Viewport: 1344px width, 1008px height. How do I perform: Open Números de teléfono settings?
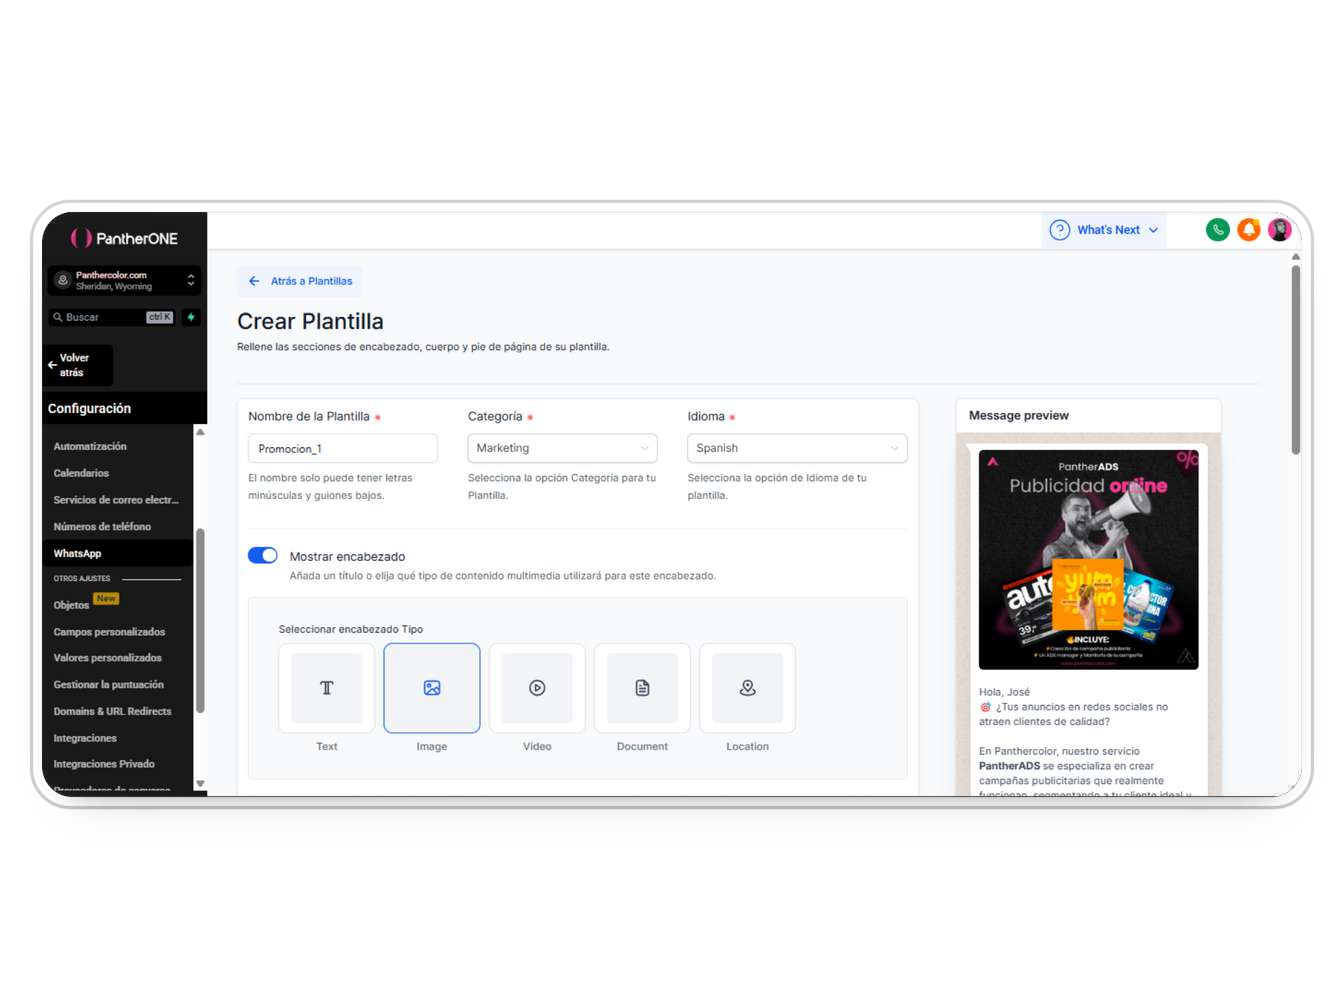[102, 526]
